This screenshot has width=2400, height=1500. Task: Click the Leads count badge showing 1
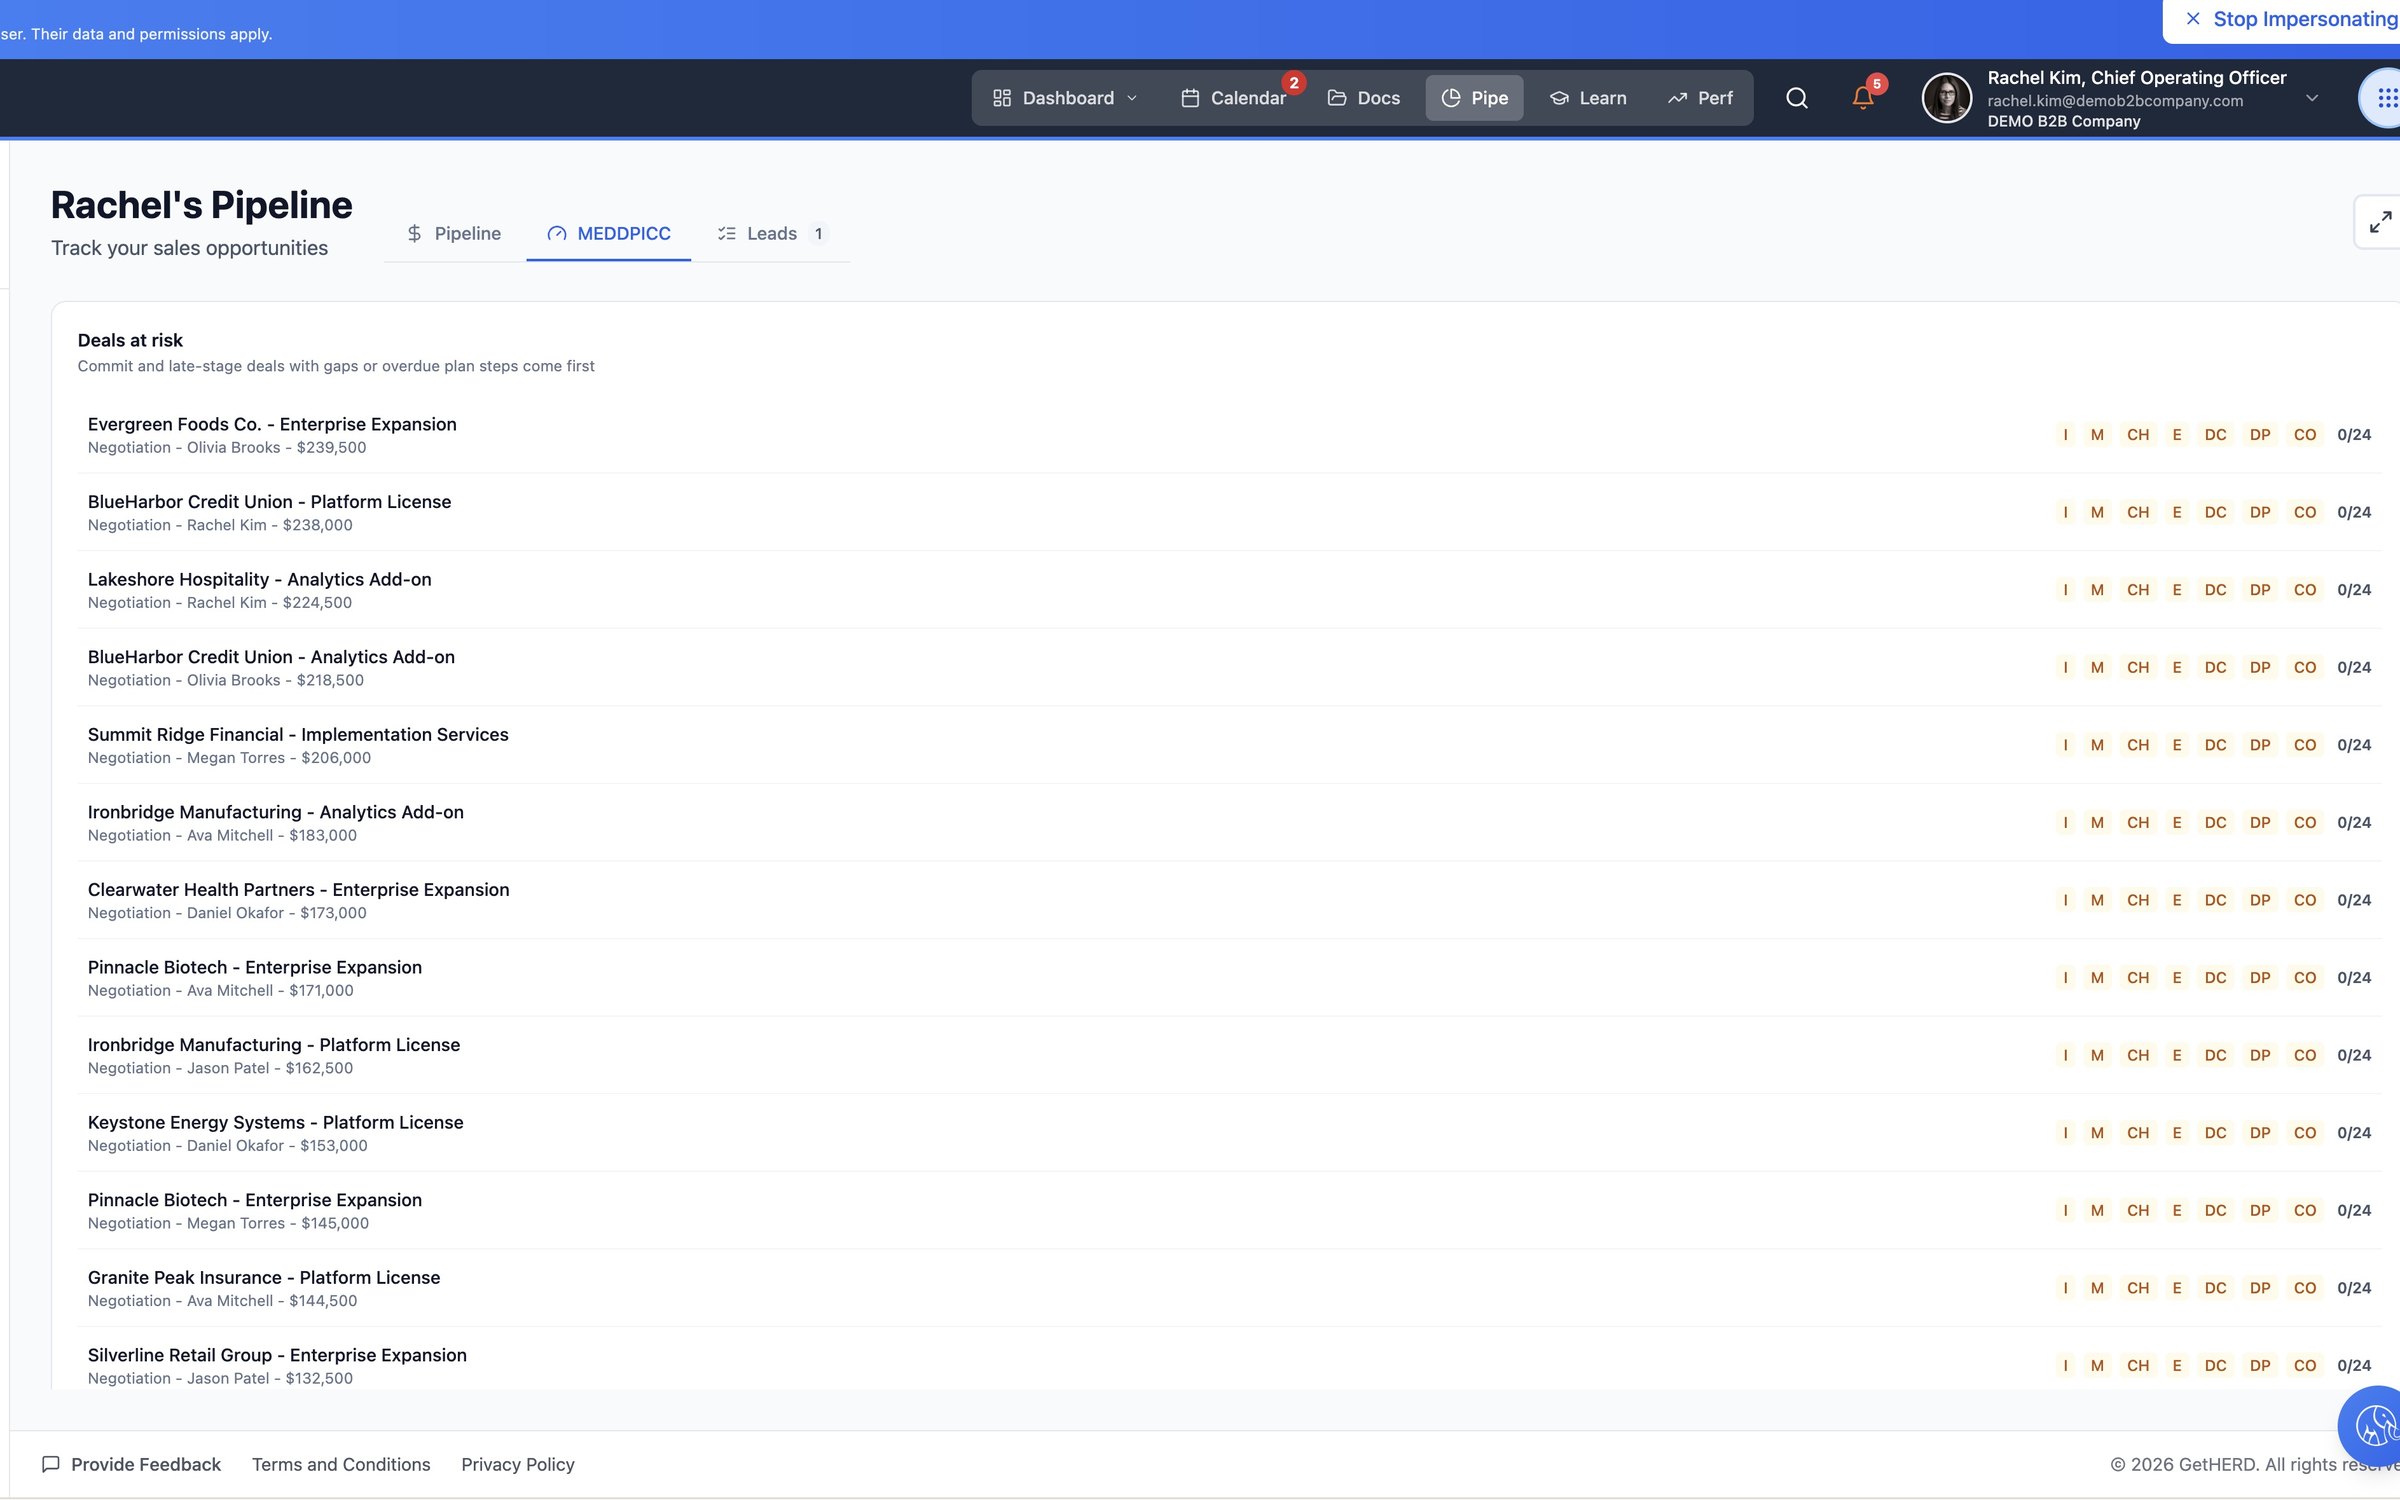pyautogui.click(x=818, y=233)
